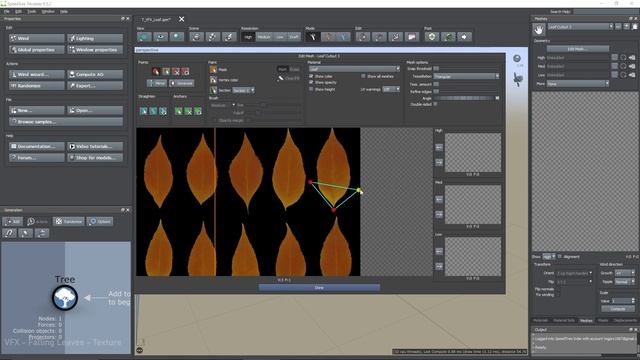Click the Wind button in Properties
640x360 pixels.
[x=37, y=38]
